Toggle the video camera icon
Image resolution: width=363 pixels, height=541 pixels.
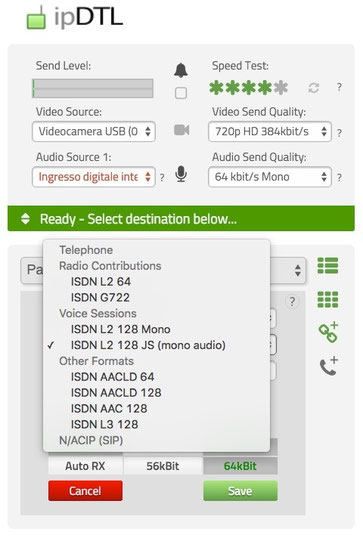pyautogui.click(x=182, y=130)
